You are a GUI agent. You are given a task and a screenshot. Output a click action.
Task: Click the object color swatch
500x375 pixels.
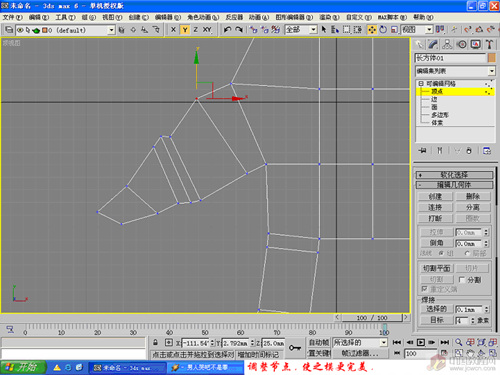492,58
